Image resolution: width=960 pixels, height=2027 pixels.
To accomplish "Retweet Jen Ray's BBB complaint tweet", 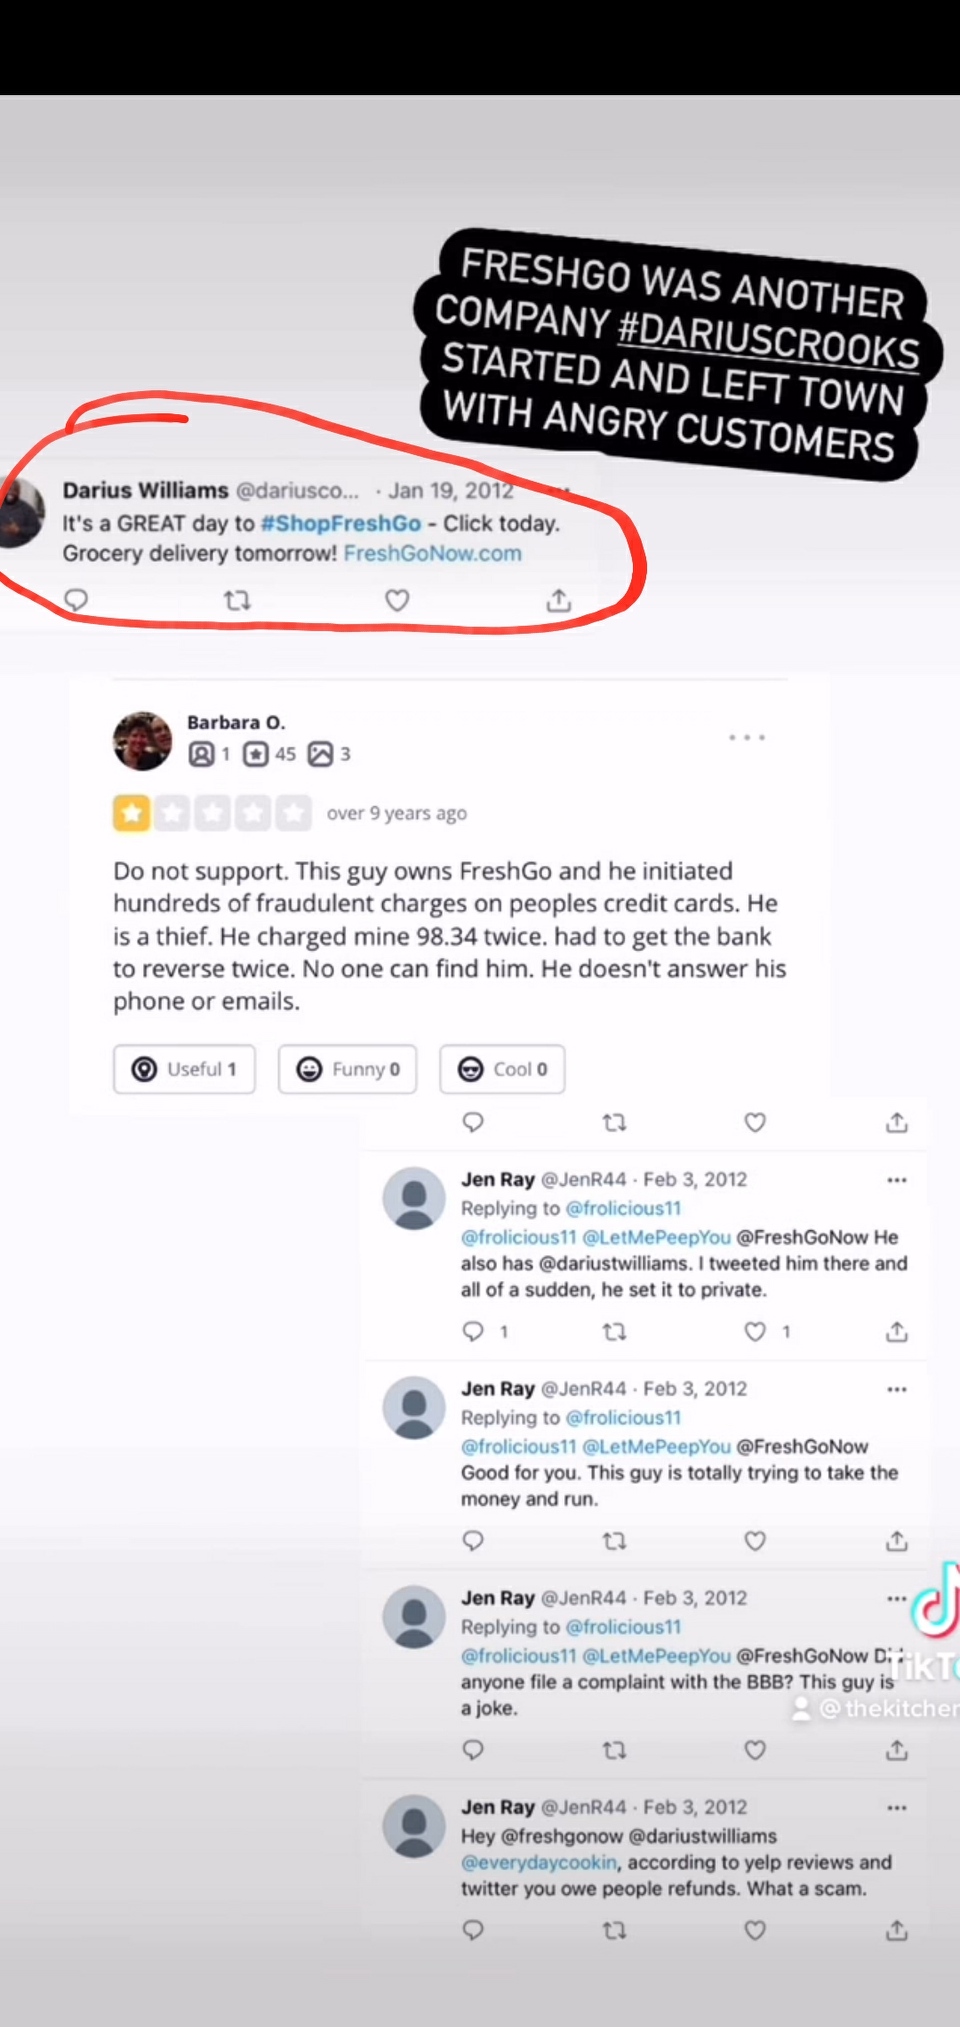I will point(615,1750).
